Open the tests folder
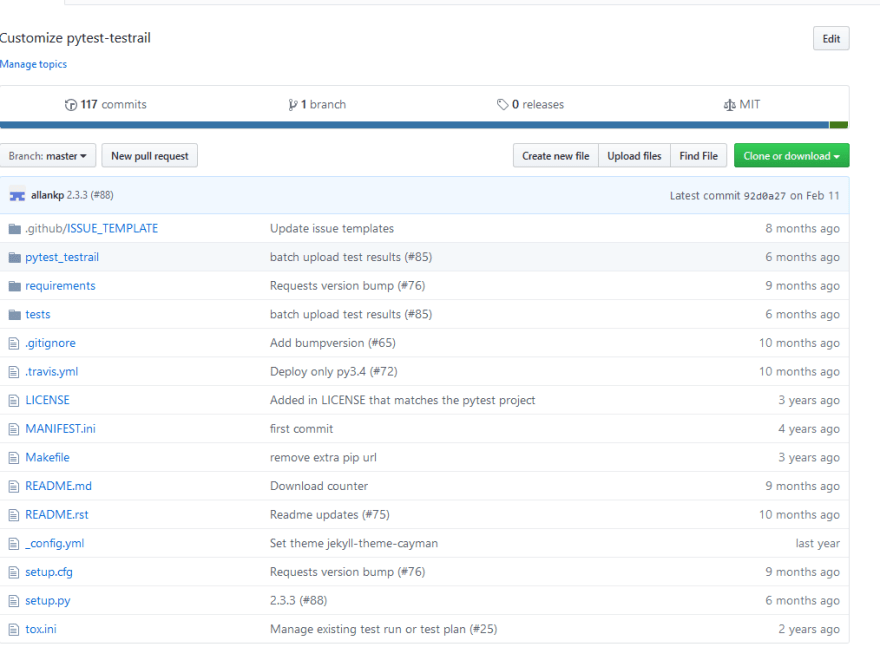This screenshot has width=880, height=647. click(x=38, y=314)
